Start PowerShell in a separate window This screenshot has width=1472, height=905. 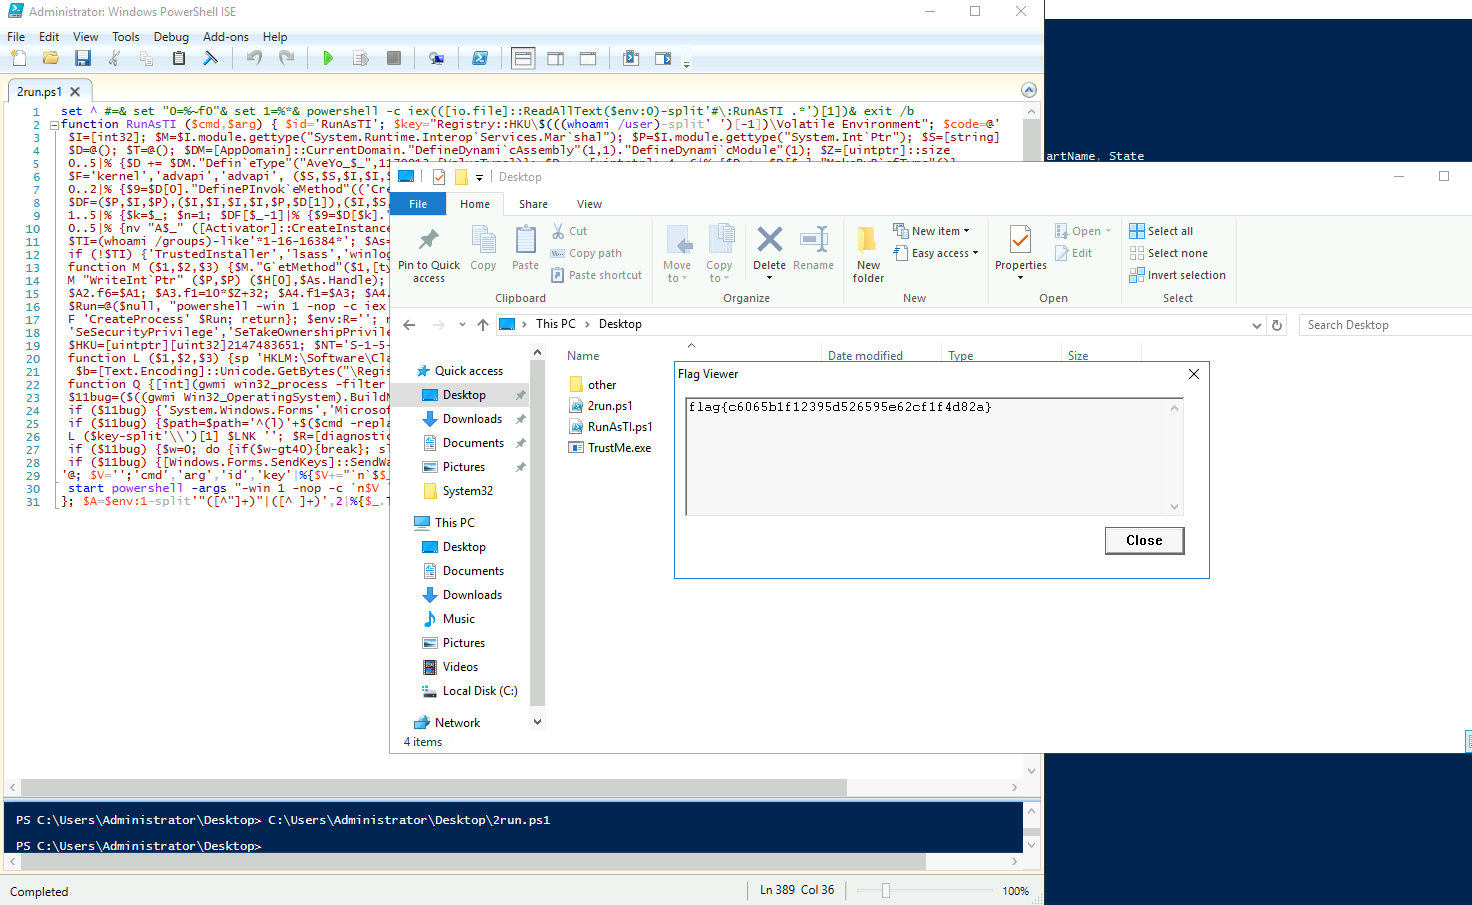(x=480, y=59)
